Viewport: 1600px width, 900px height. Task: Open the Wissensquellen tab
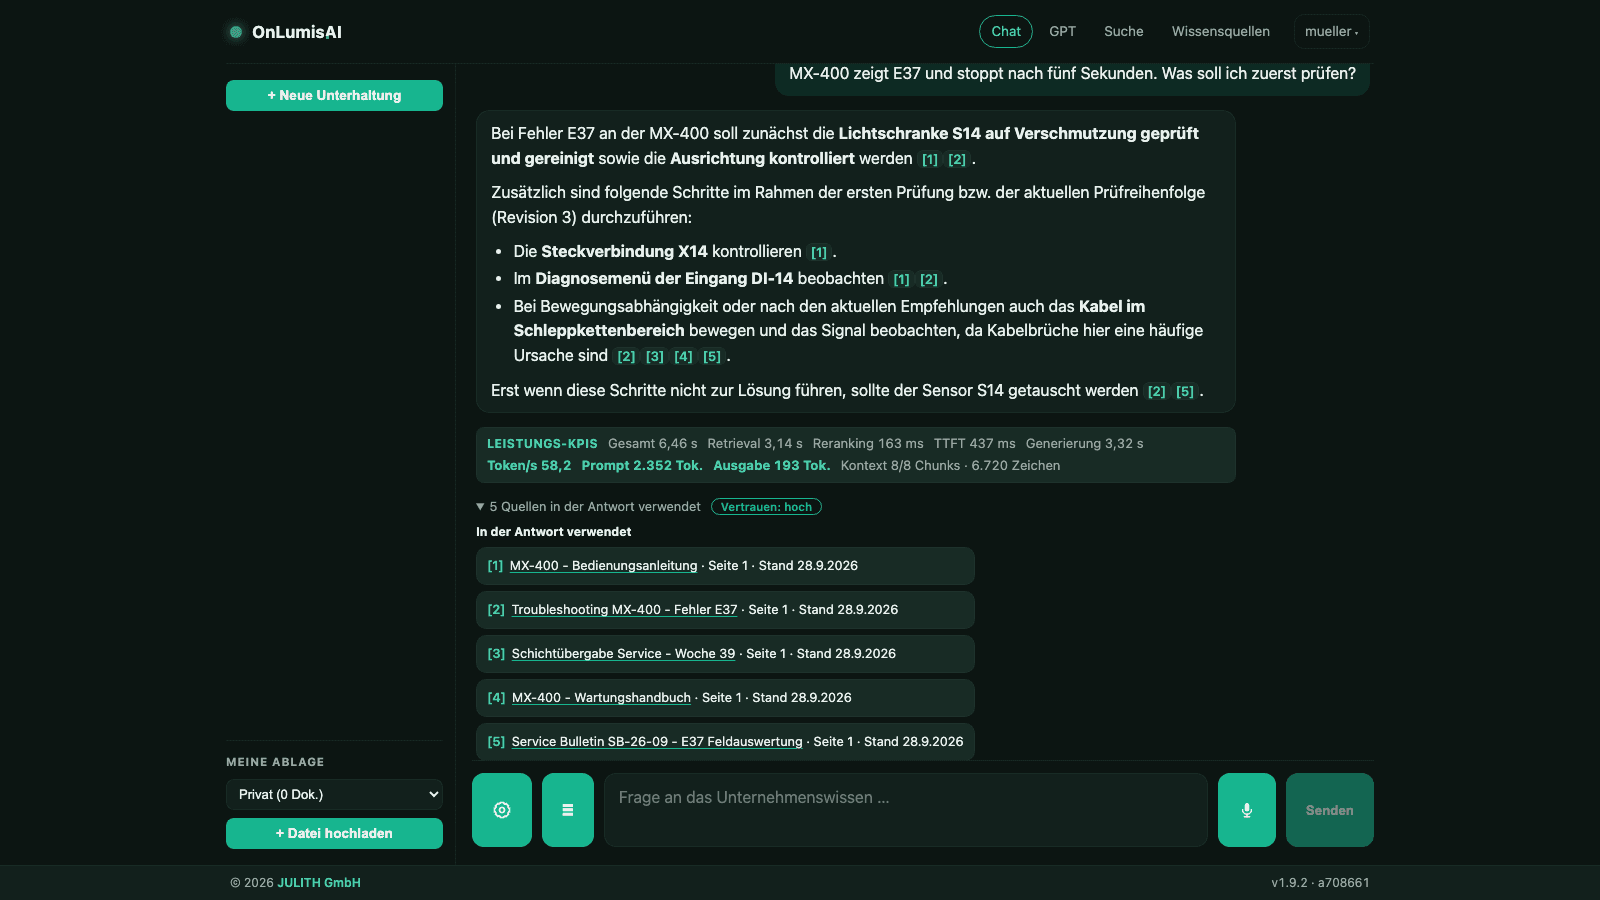pyautogui.click(x=1221, y=31)
